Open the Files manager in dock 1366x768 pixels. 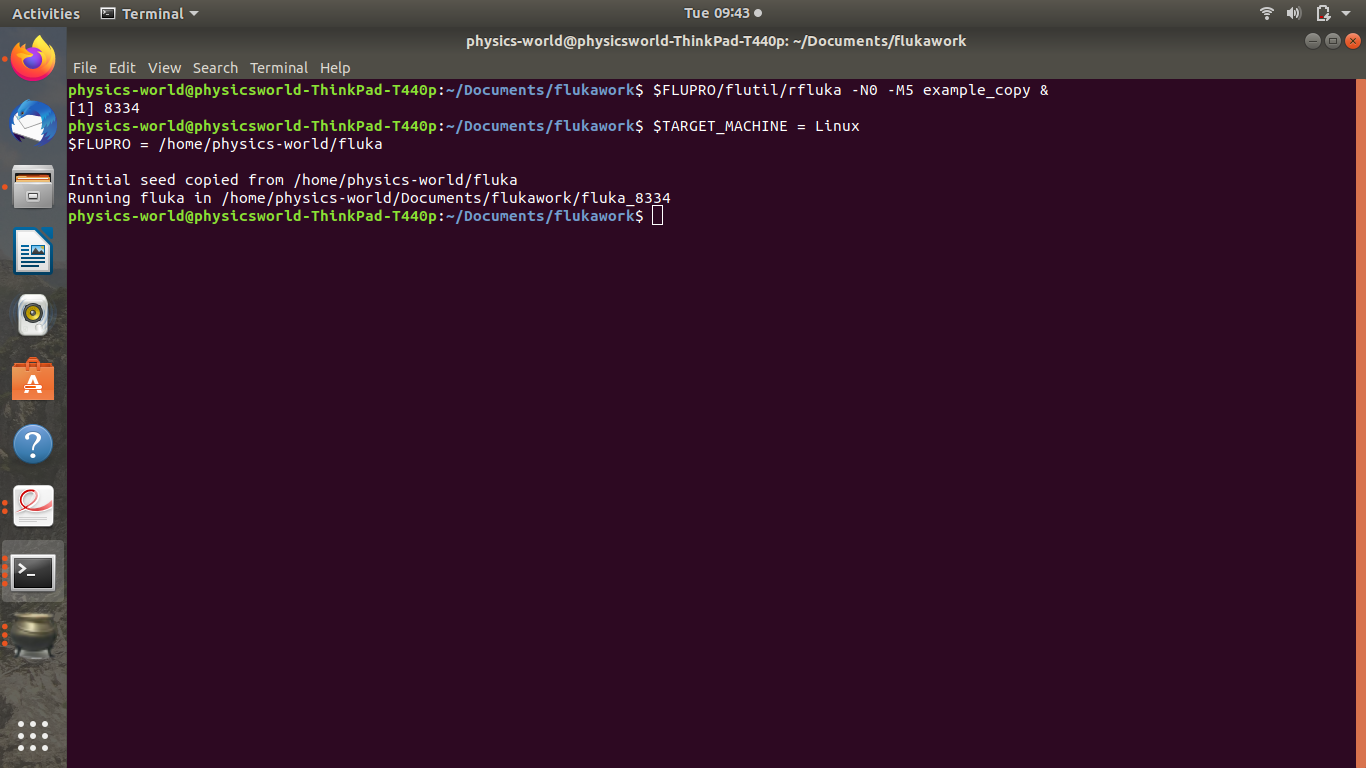(x=33, y=187)
